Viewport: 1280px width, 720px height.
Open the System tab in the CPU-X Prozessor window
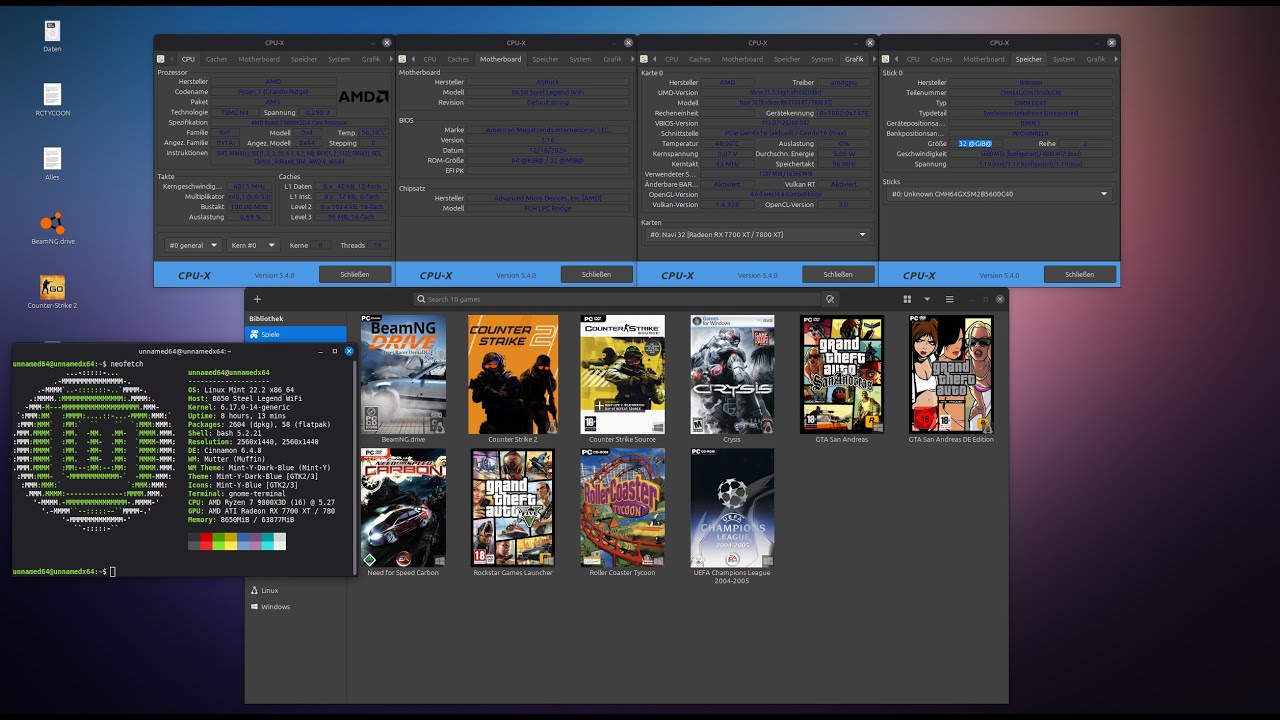coord(339,59)
